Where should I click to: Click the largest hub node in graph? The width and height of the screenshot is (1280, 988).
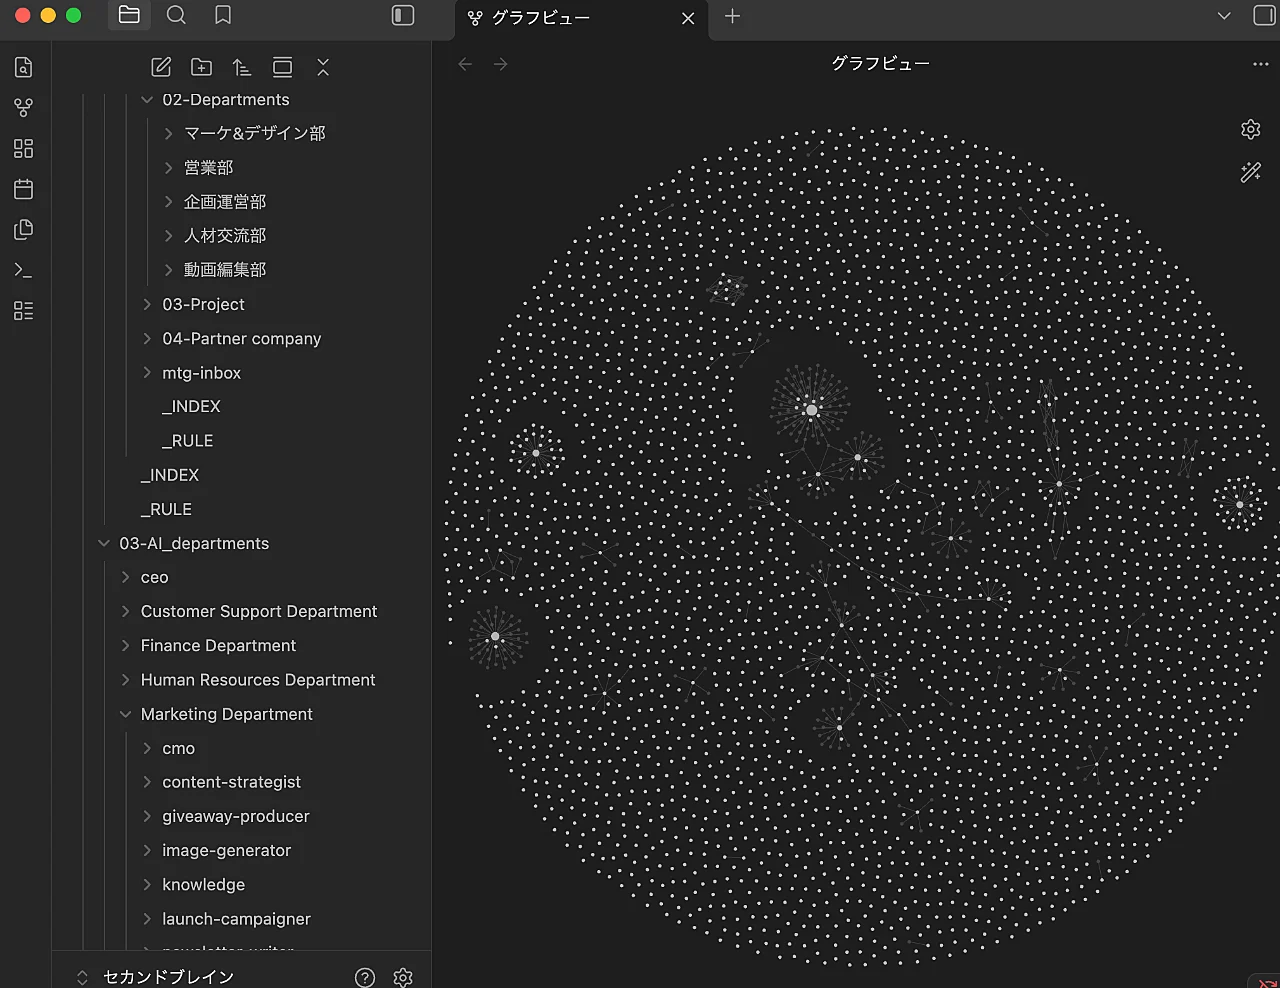pos(811,410)
